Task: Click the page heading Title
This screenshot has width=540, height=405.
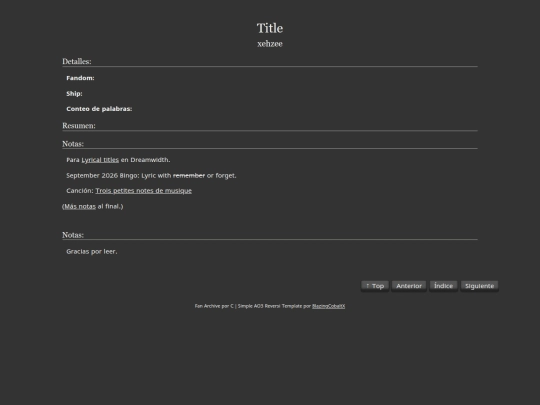Action: (x=270, y=28)
